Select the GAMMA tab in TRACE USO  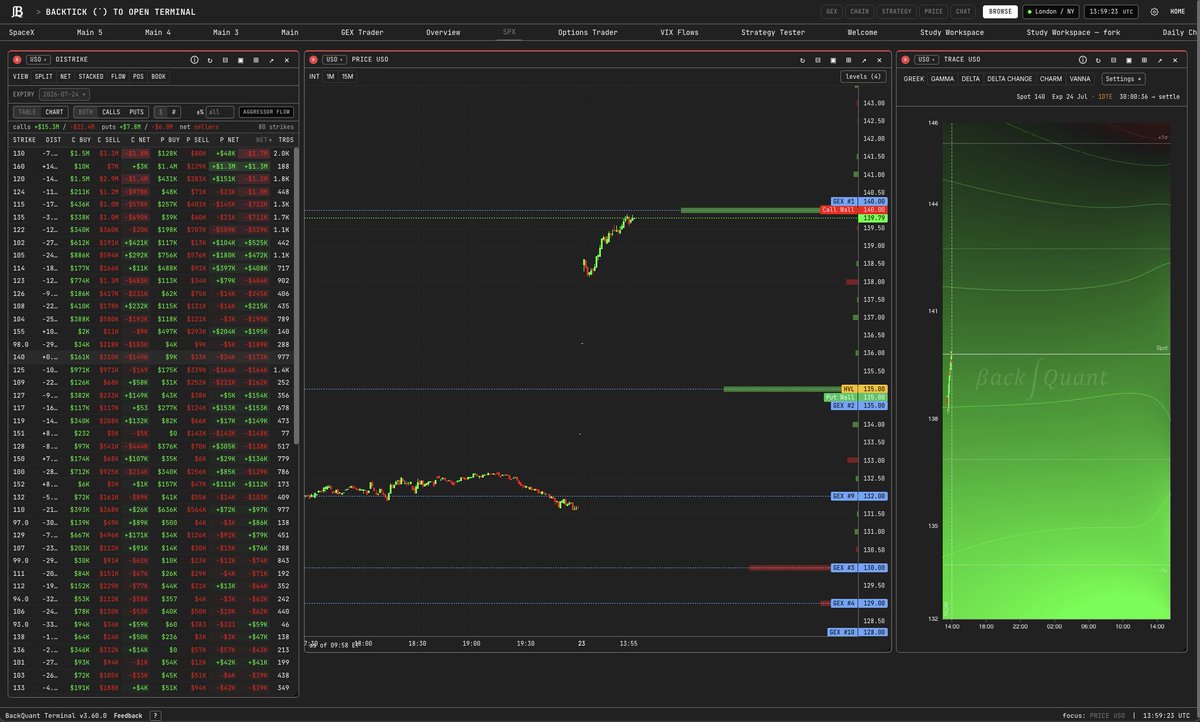942,78
